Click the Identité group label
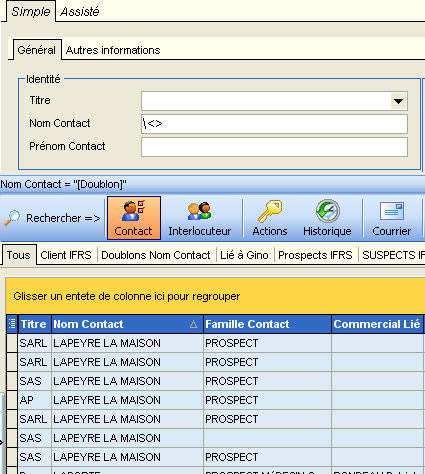The height and width of the screenshot is (474, 425). pyautogui.click(x=43, y=79)
